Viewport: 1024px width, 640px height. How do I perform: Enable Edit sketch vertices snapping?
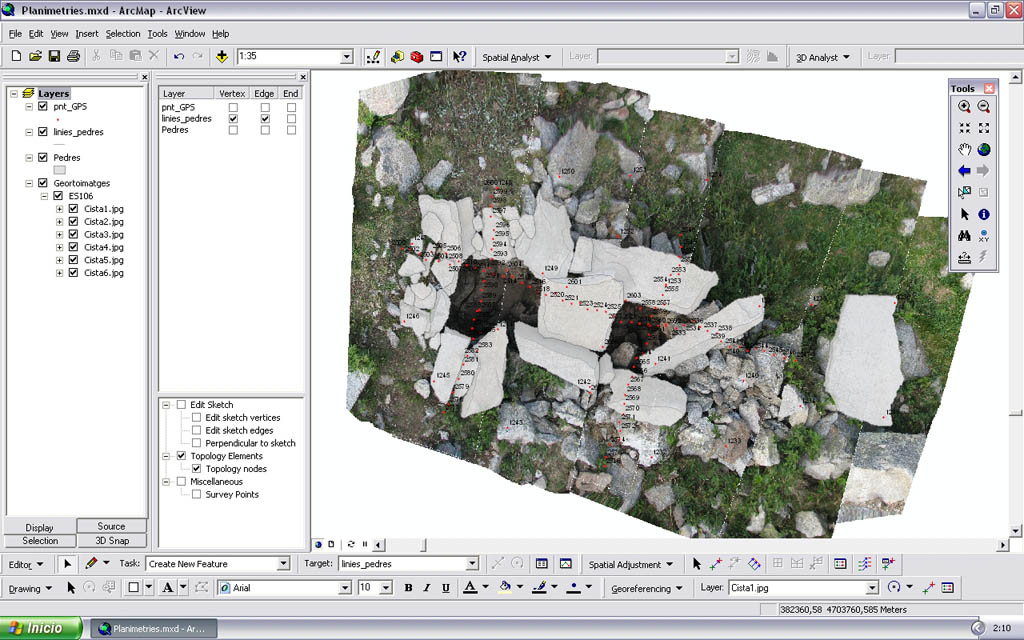[197, 418]
